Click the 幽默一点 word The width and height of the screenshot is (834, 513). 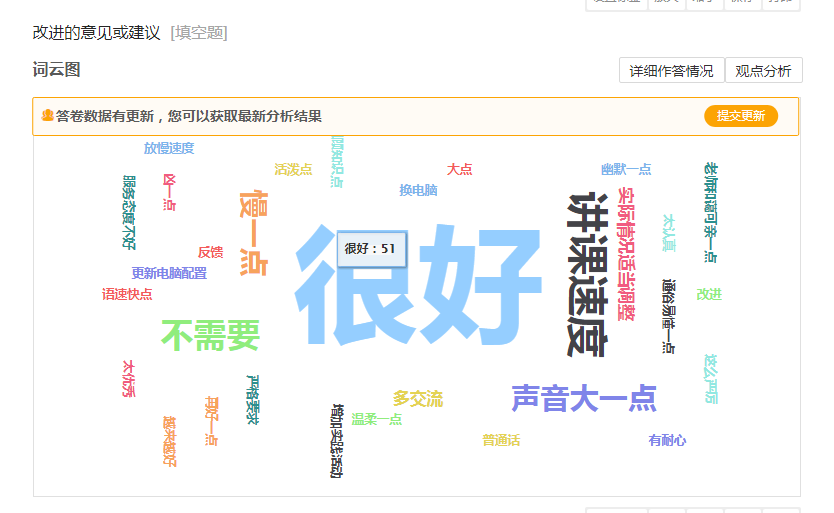[x=626, y=169]
